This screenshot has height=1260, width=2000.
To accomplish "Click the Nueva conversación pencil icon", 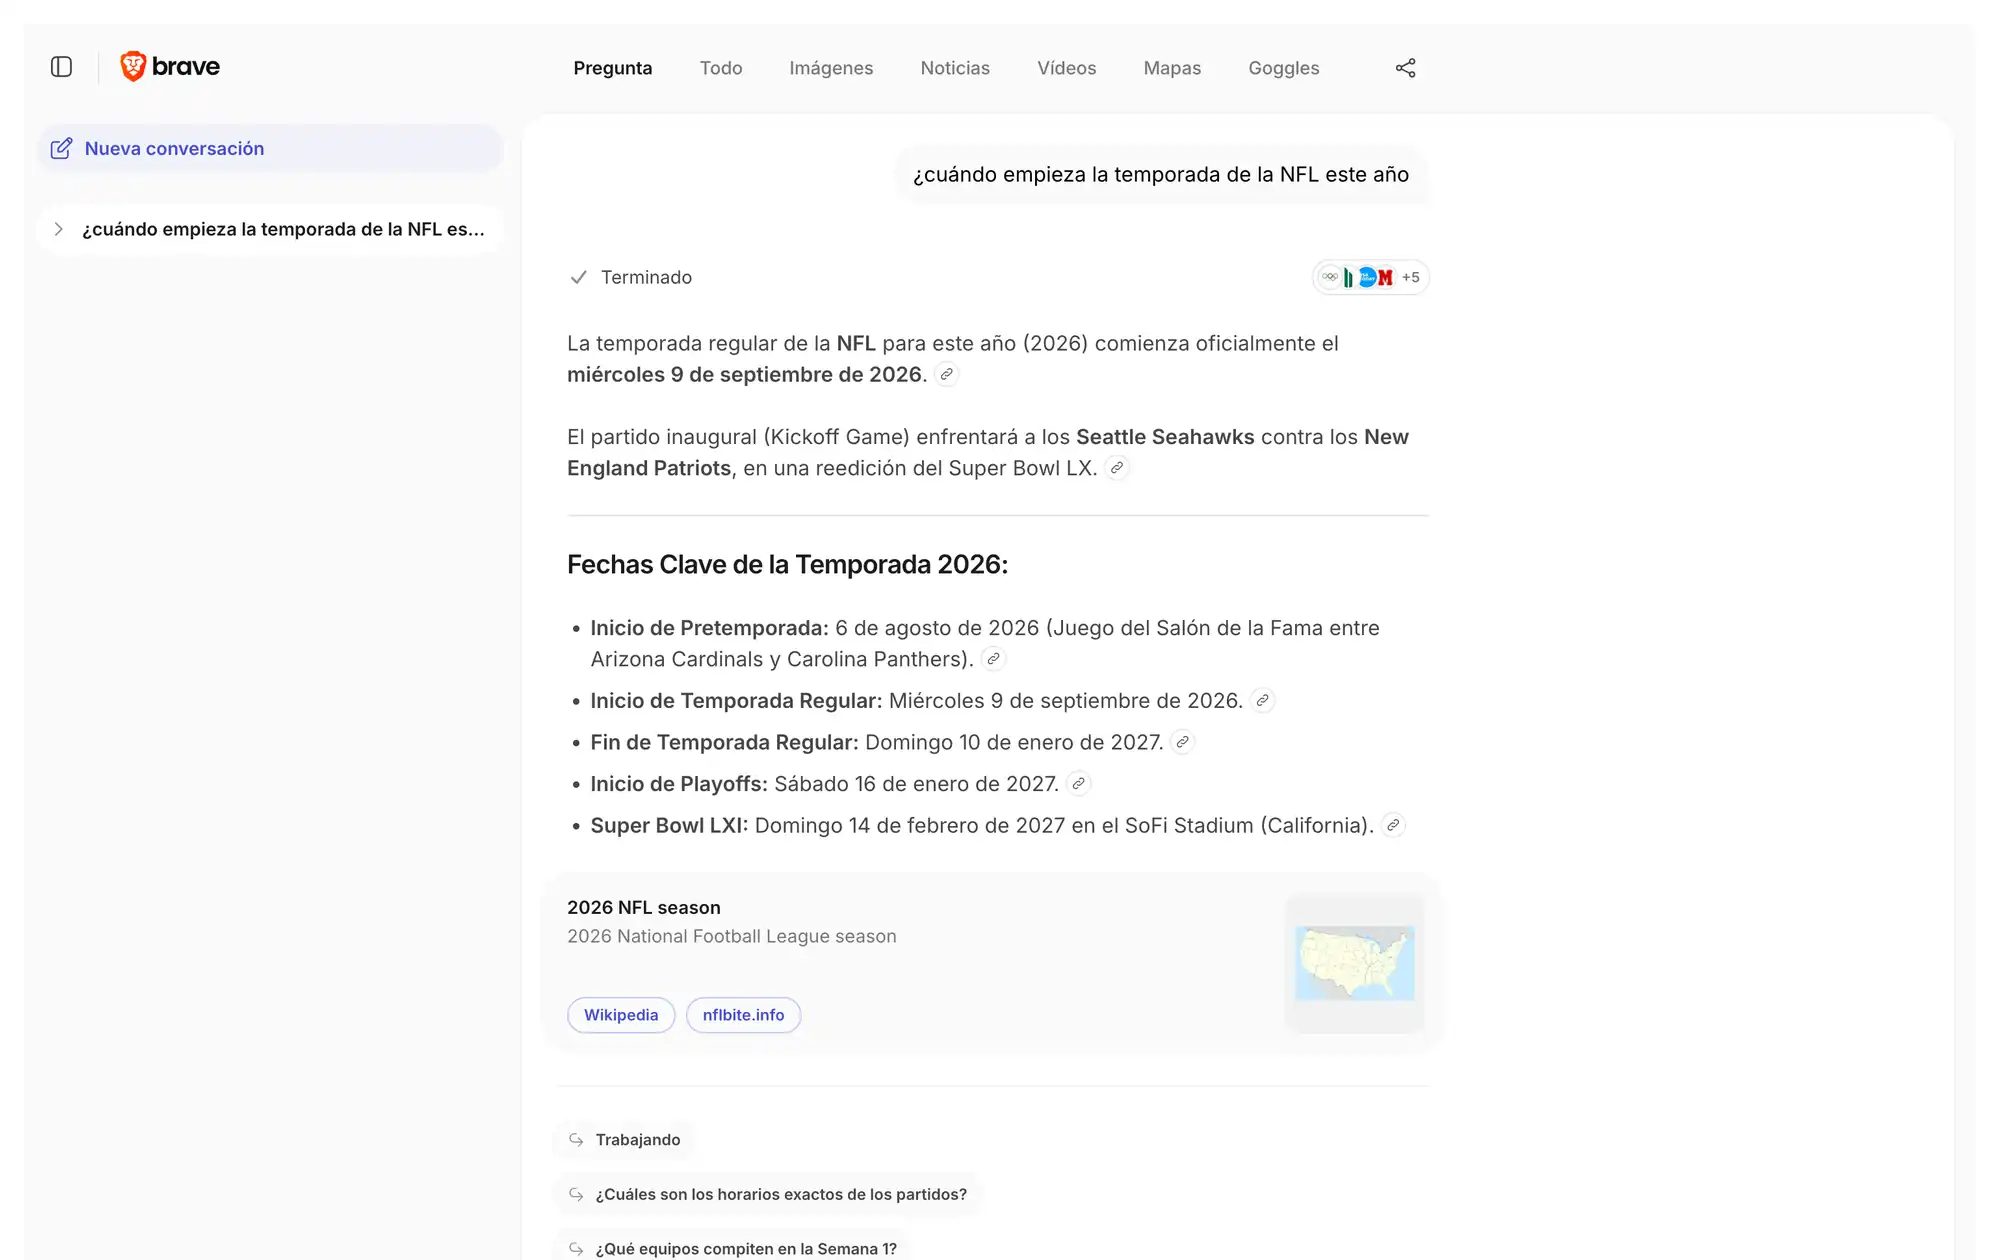I will [61, 148].
